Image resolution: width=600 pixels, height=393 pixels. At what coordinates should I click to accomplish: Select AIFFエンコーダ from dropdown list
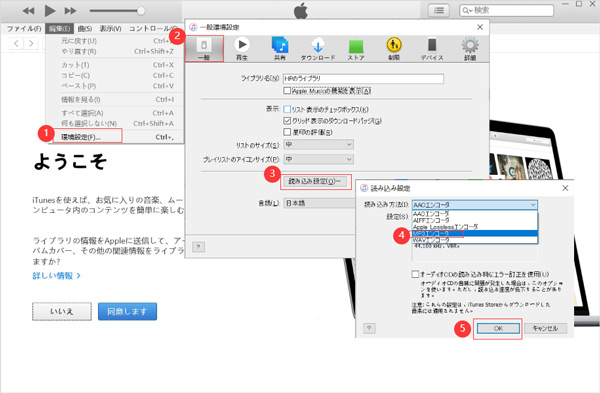[x=474, y=220]
